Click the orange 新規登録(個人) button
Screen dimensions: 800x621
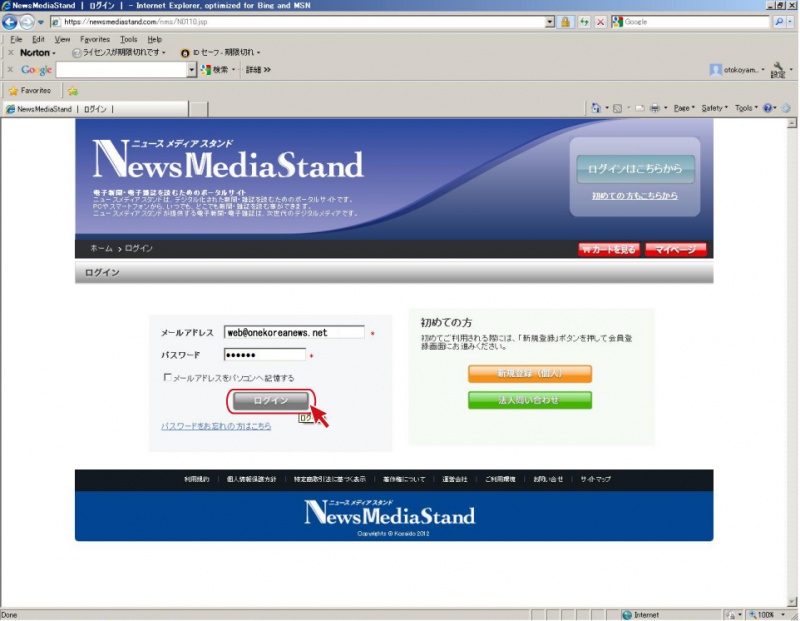coord(530,374)
